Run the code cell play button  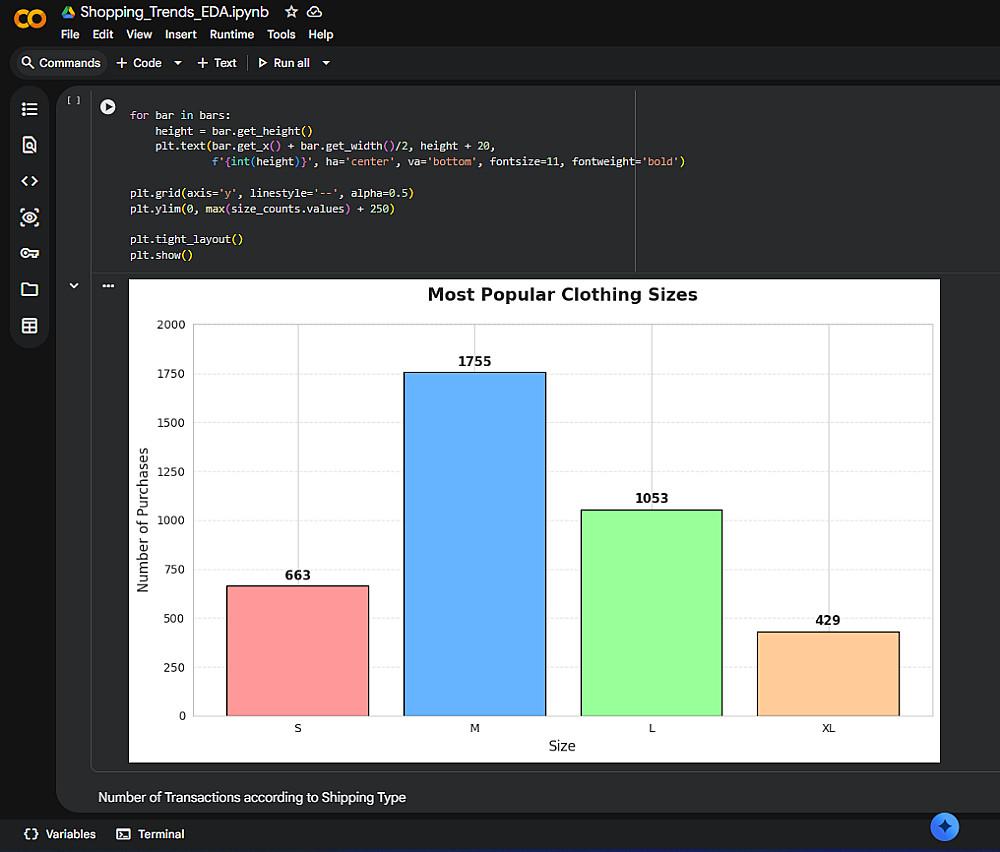[108, 106]
